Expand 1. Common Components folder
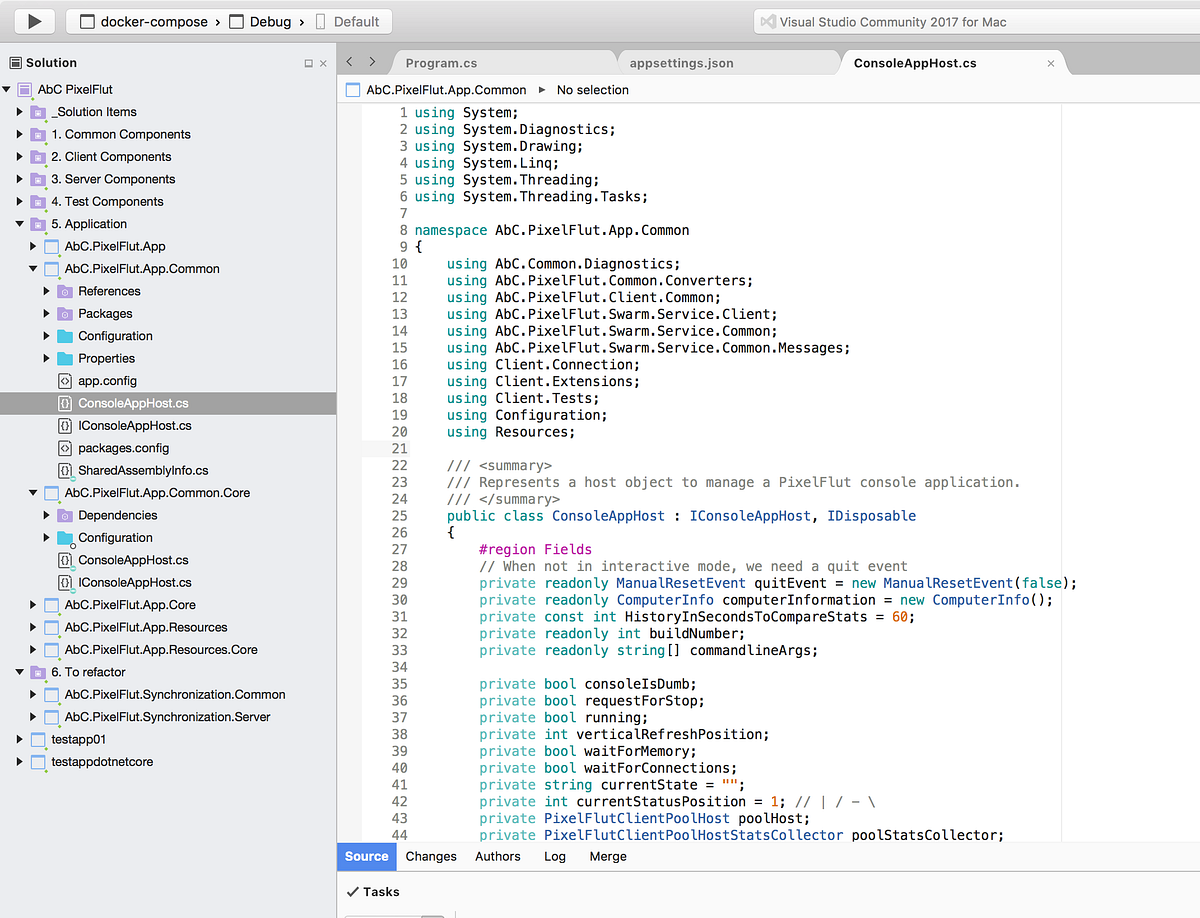1200x918 pixels. point(19,134)
